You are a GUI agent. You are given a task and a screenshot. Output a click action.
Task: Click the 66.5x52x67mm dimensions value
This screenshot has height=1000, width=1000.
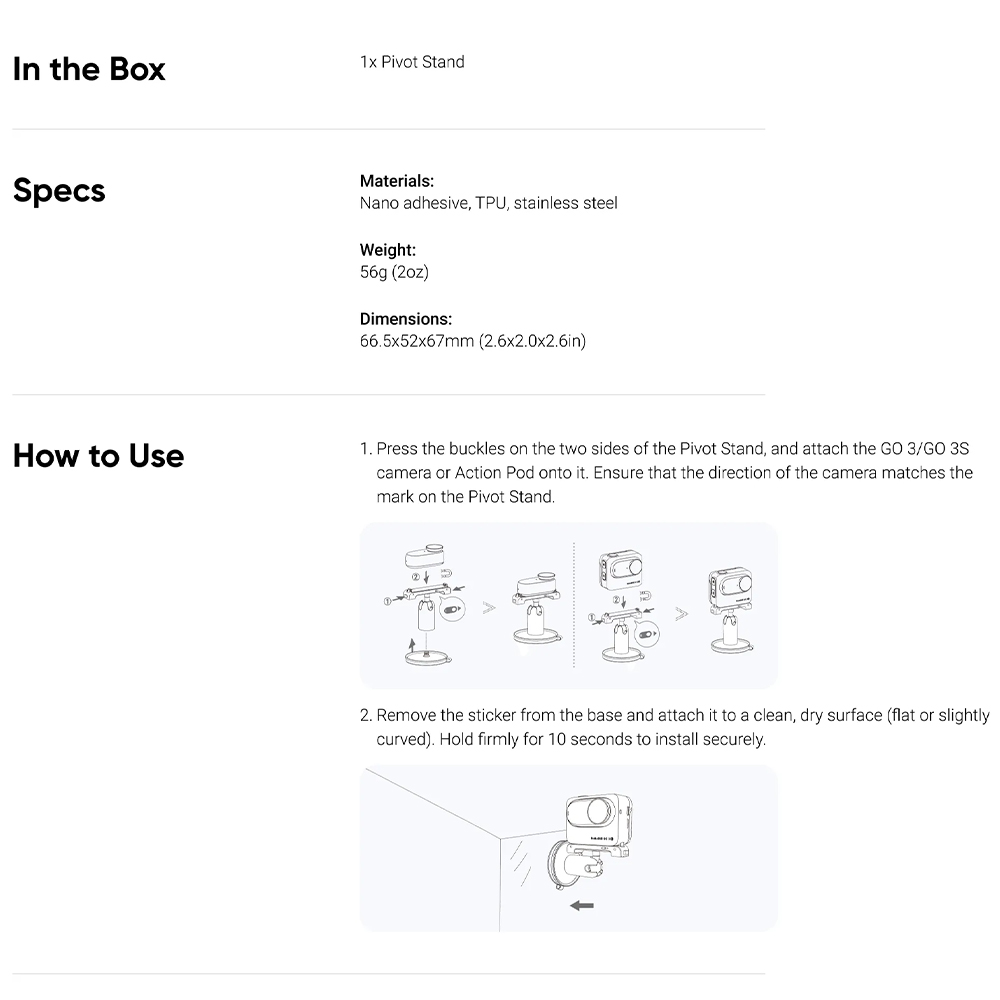coord(473,341)
